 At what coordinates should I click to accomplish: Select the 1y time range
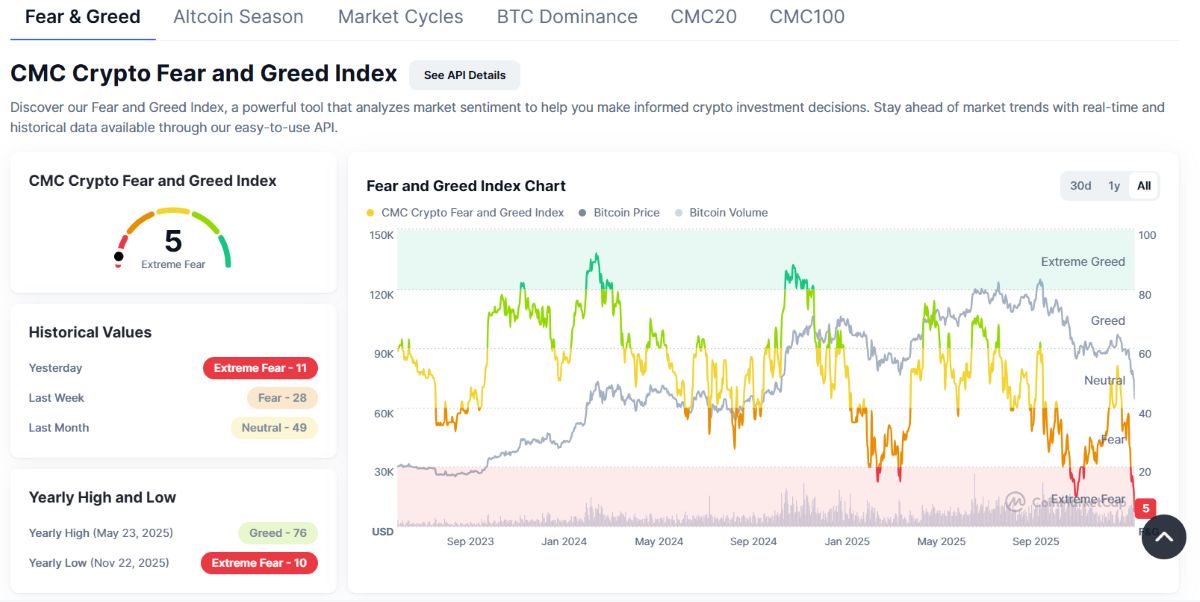(1112, 185)
